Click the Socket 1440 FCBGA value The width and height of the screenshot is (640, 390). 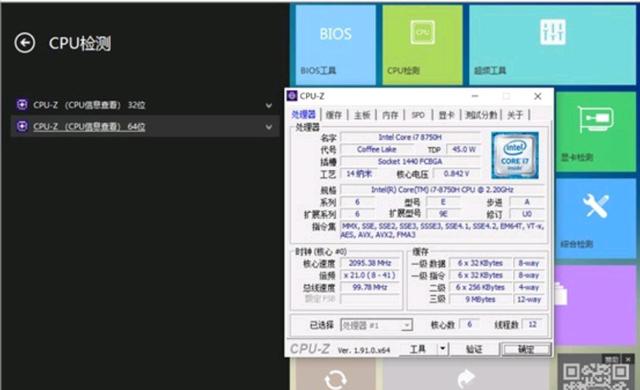pyautogui.click(x=410, y=162)
